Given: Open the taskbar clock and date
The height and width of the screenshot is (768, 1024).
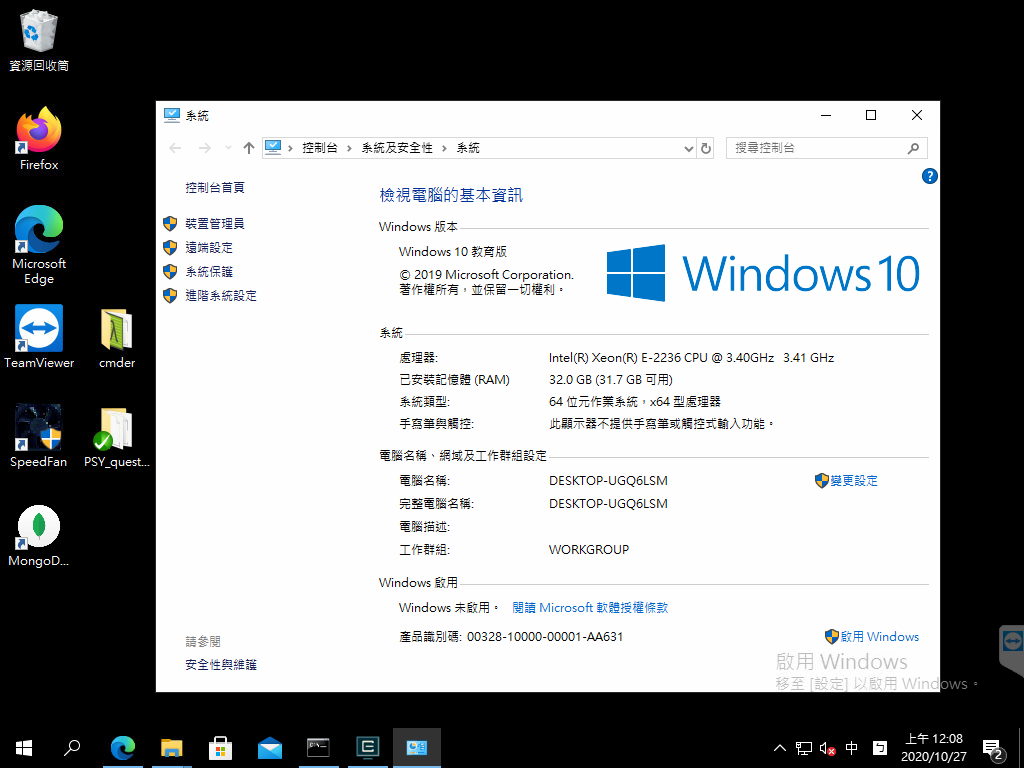Looking at the screenshot, I should pyautogui.click(x=933, y=748).
